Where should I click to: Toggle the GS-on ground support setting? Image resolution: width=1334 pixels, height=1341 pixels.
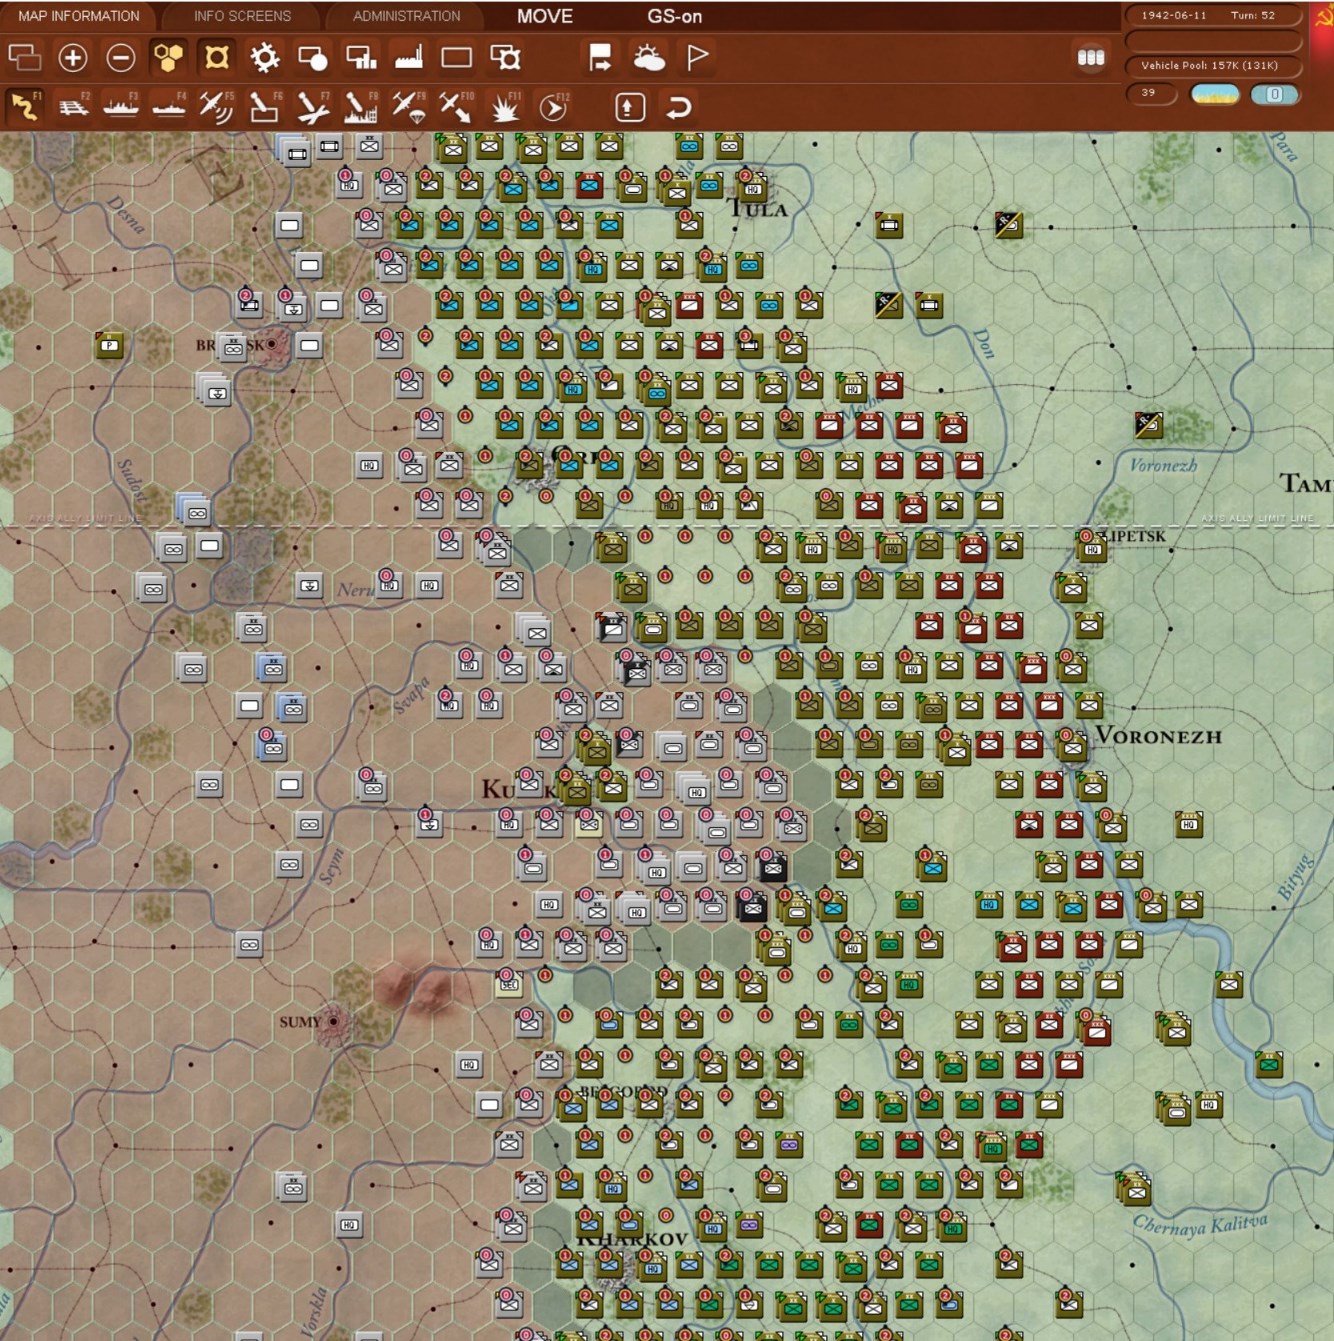coord(675,16)
